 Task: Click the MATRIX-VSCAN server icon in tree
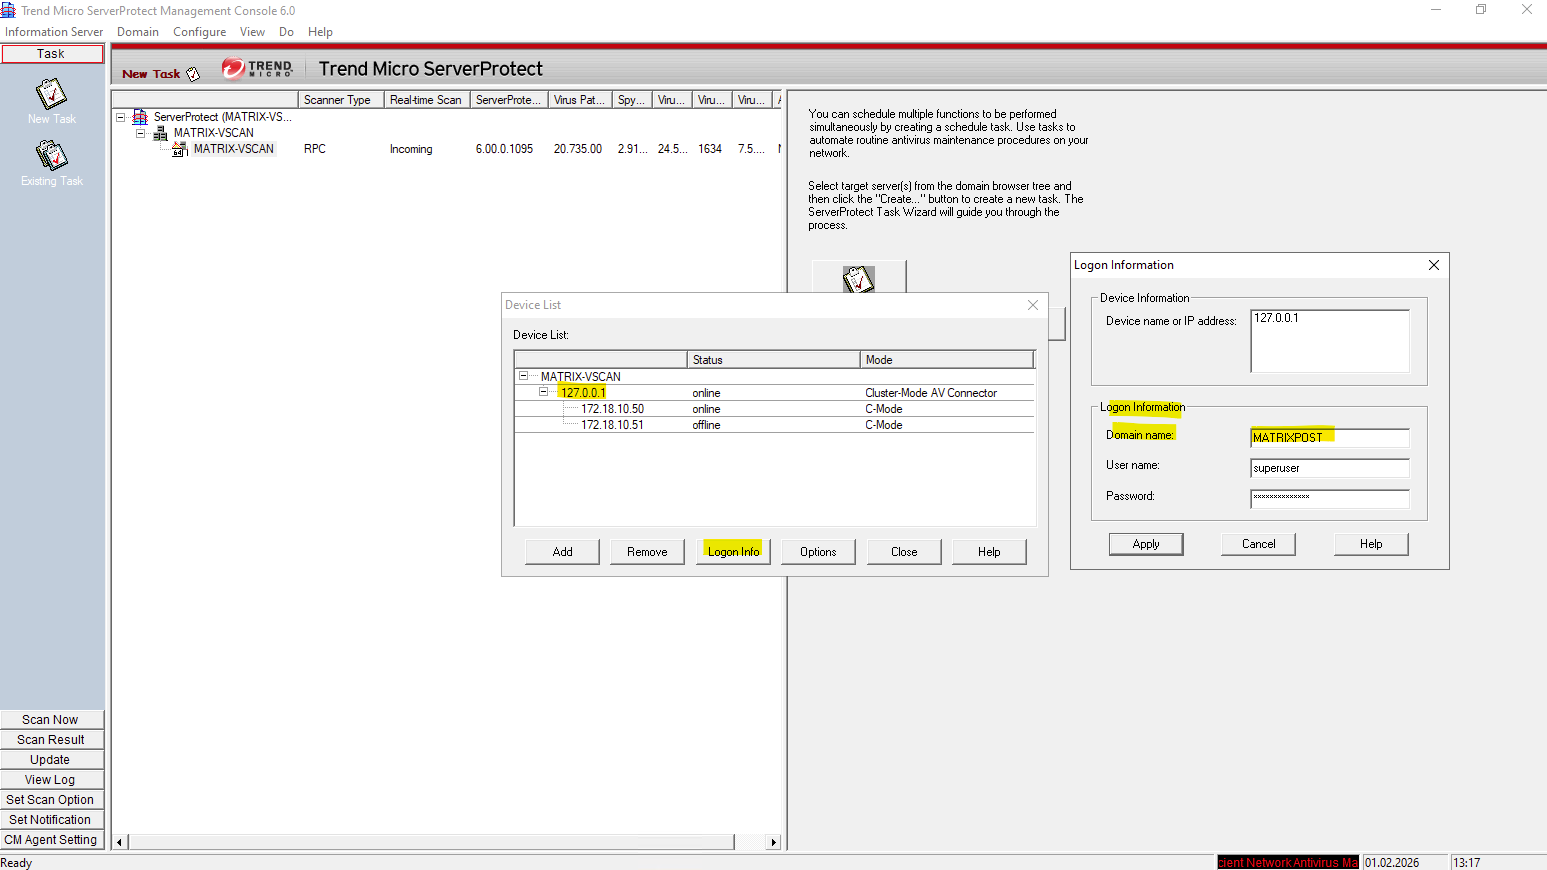point(180,149)
